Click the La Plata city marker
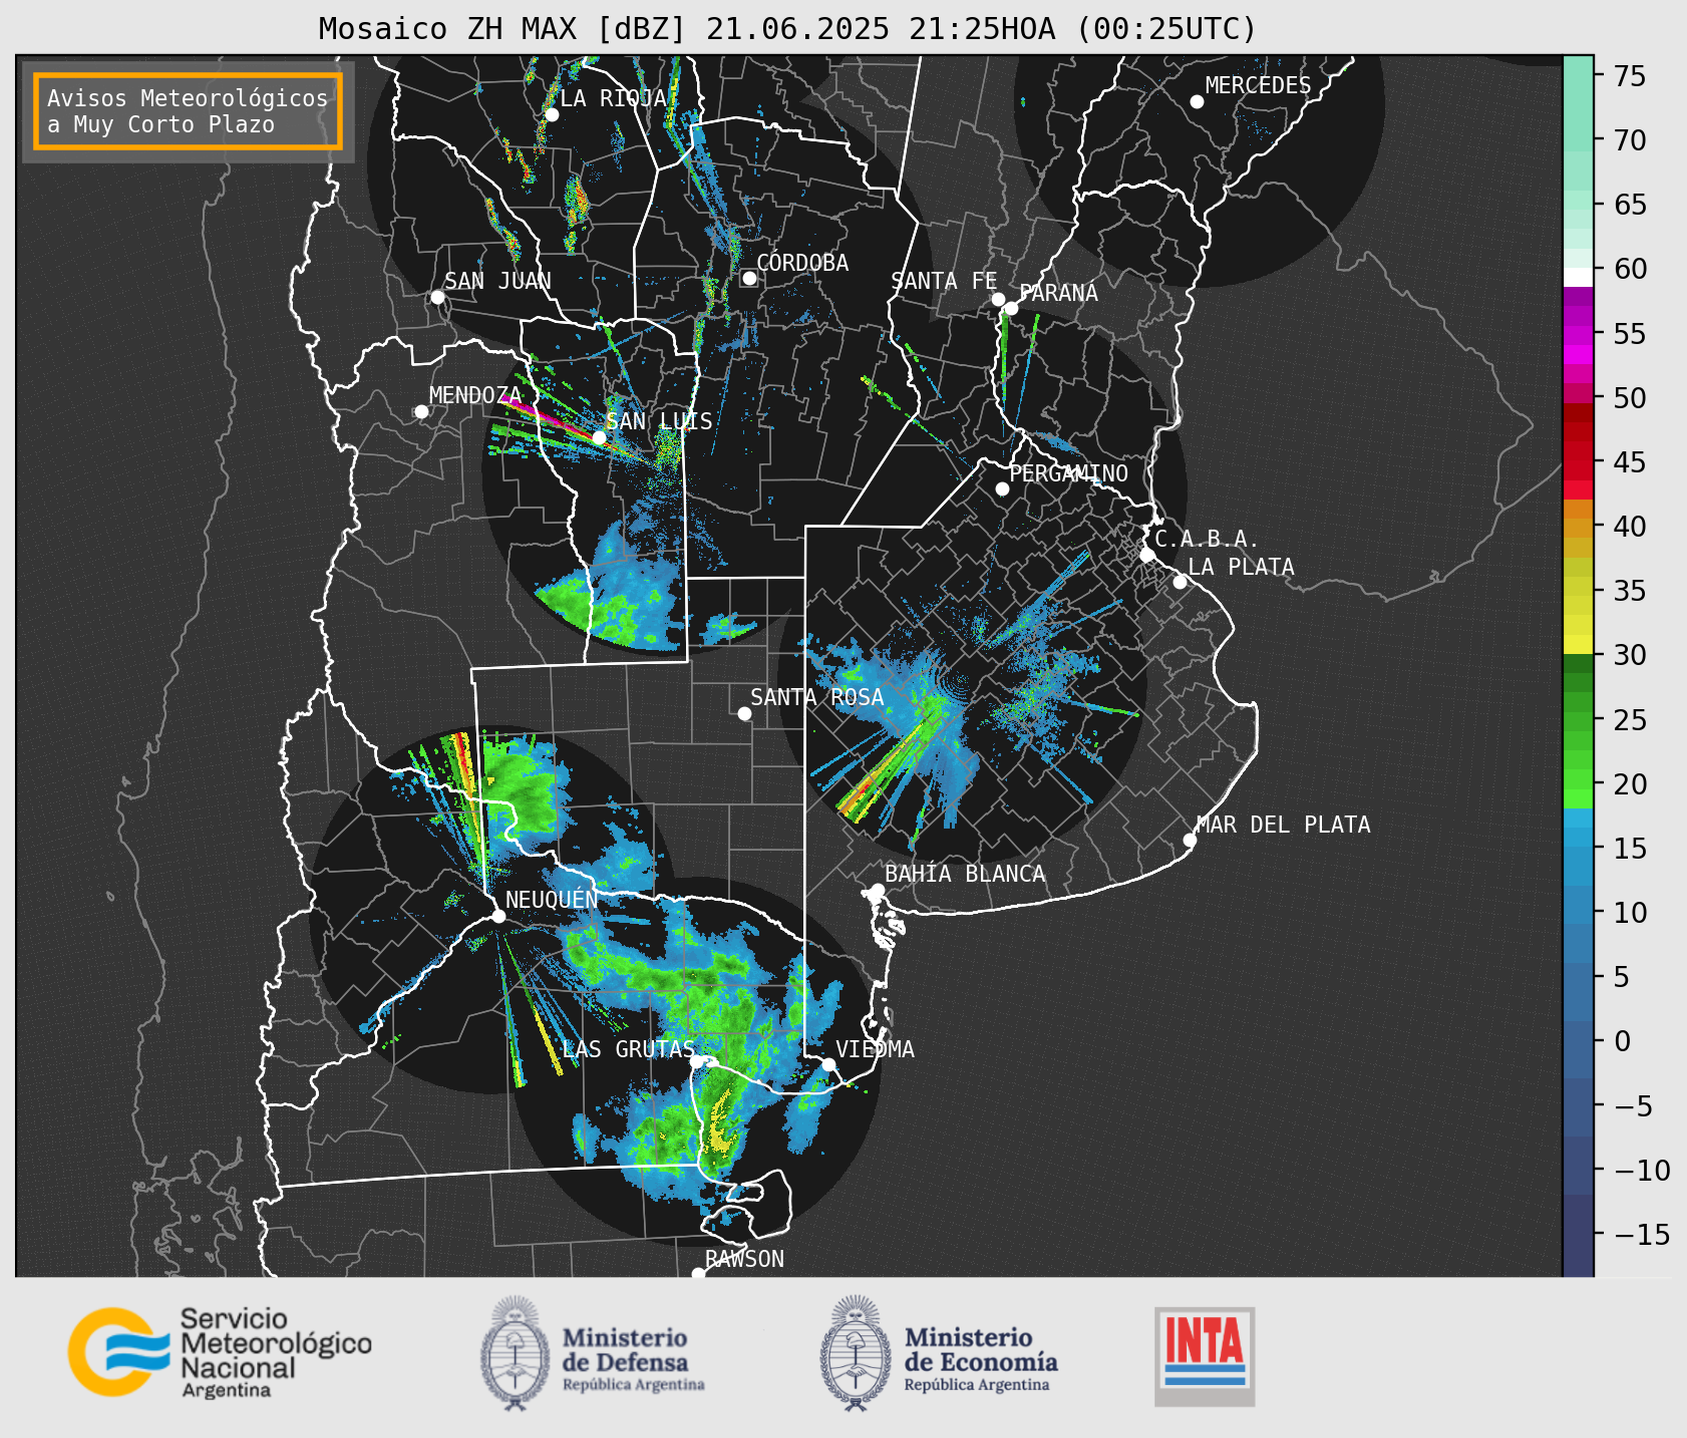This screenshot has width=1687, height=1438. (1180, 582)
